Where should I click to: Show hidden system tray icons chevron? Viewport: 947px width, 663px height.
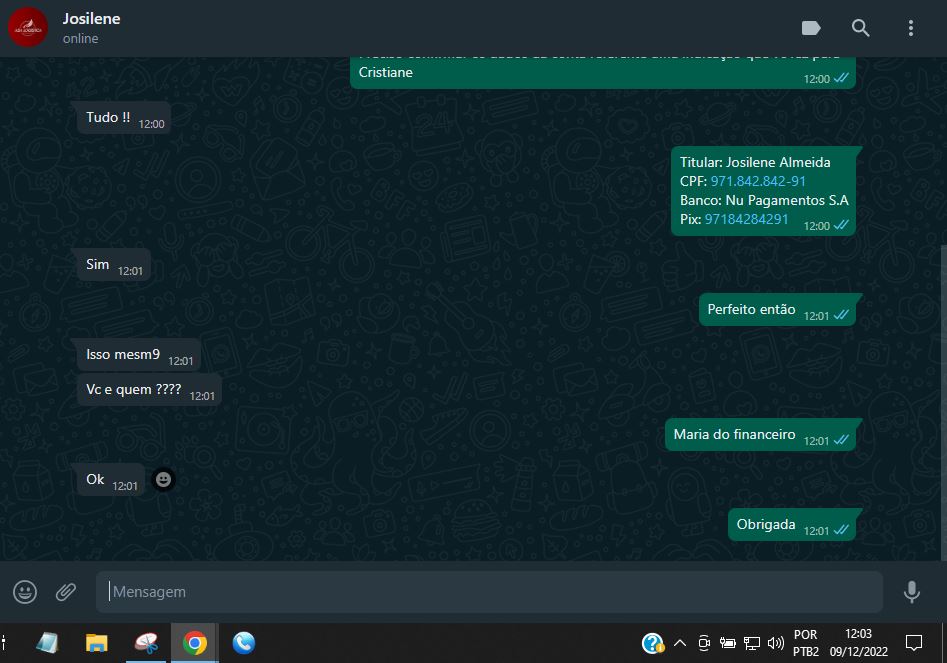[x=680, y=643]
